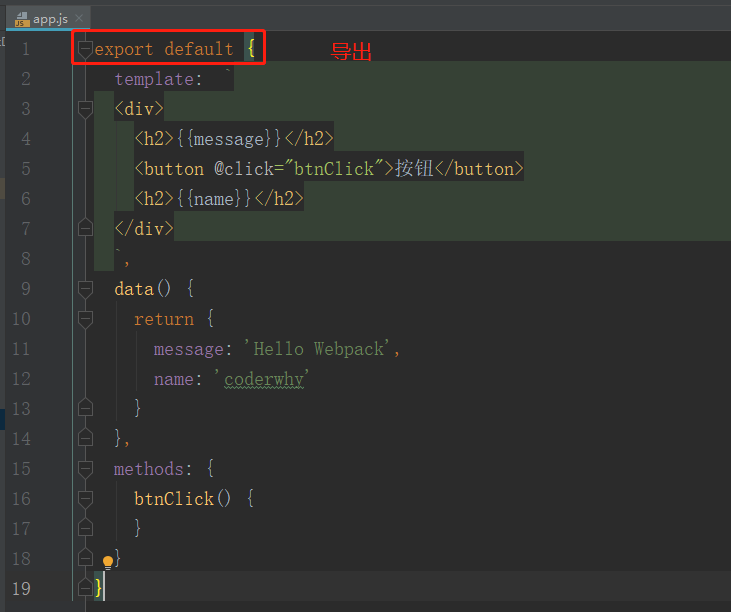Screen dimensions: 731x612
Task: Click the fold end marker on line 18
Action: pyautogui.click(x=85, y=557)
